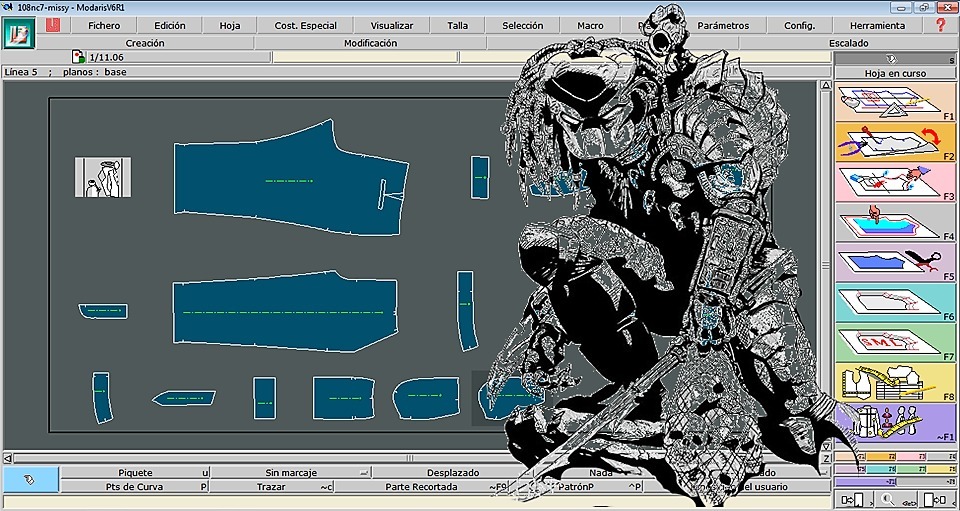This screenshot has width=960, height=511.
Task: Open the Visualizar menu
Action: 392,26
